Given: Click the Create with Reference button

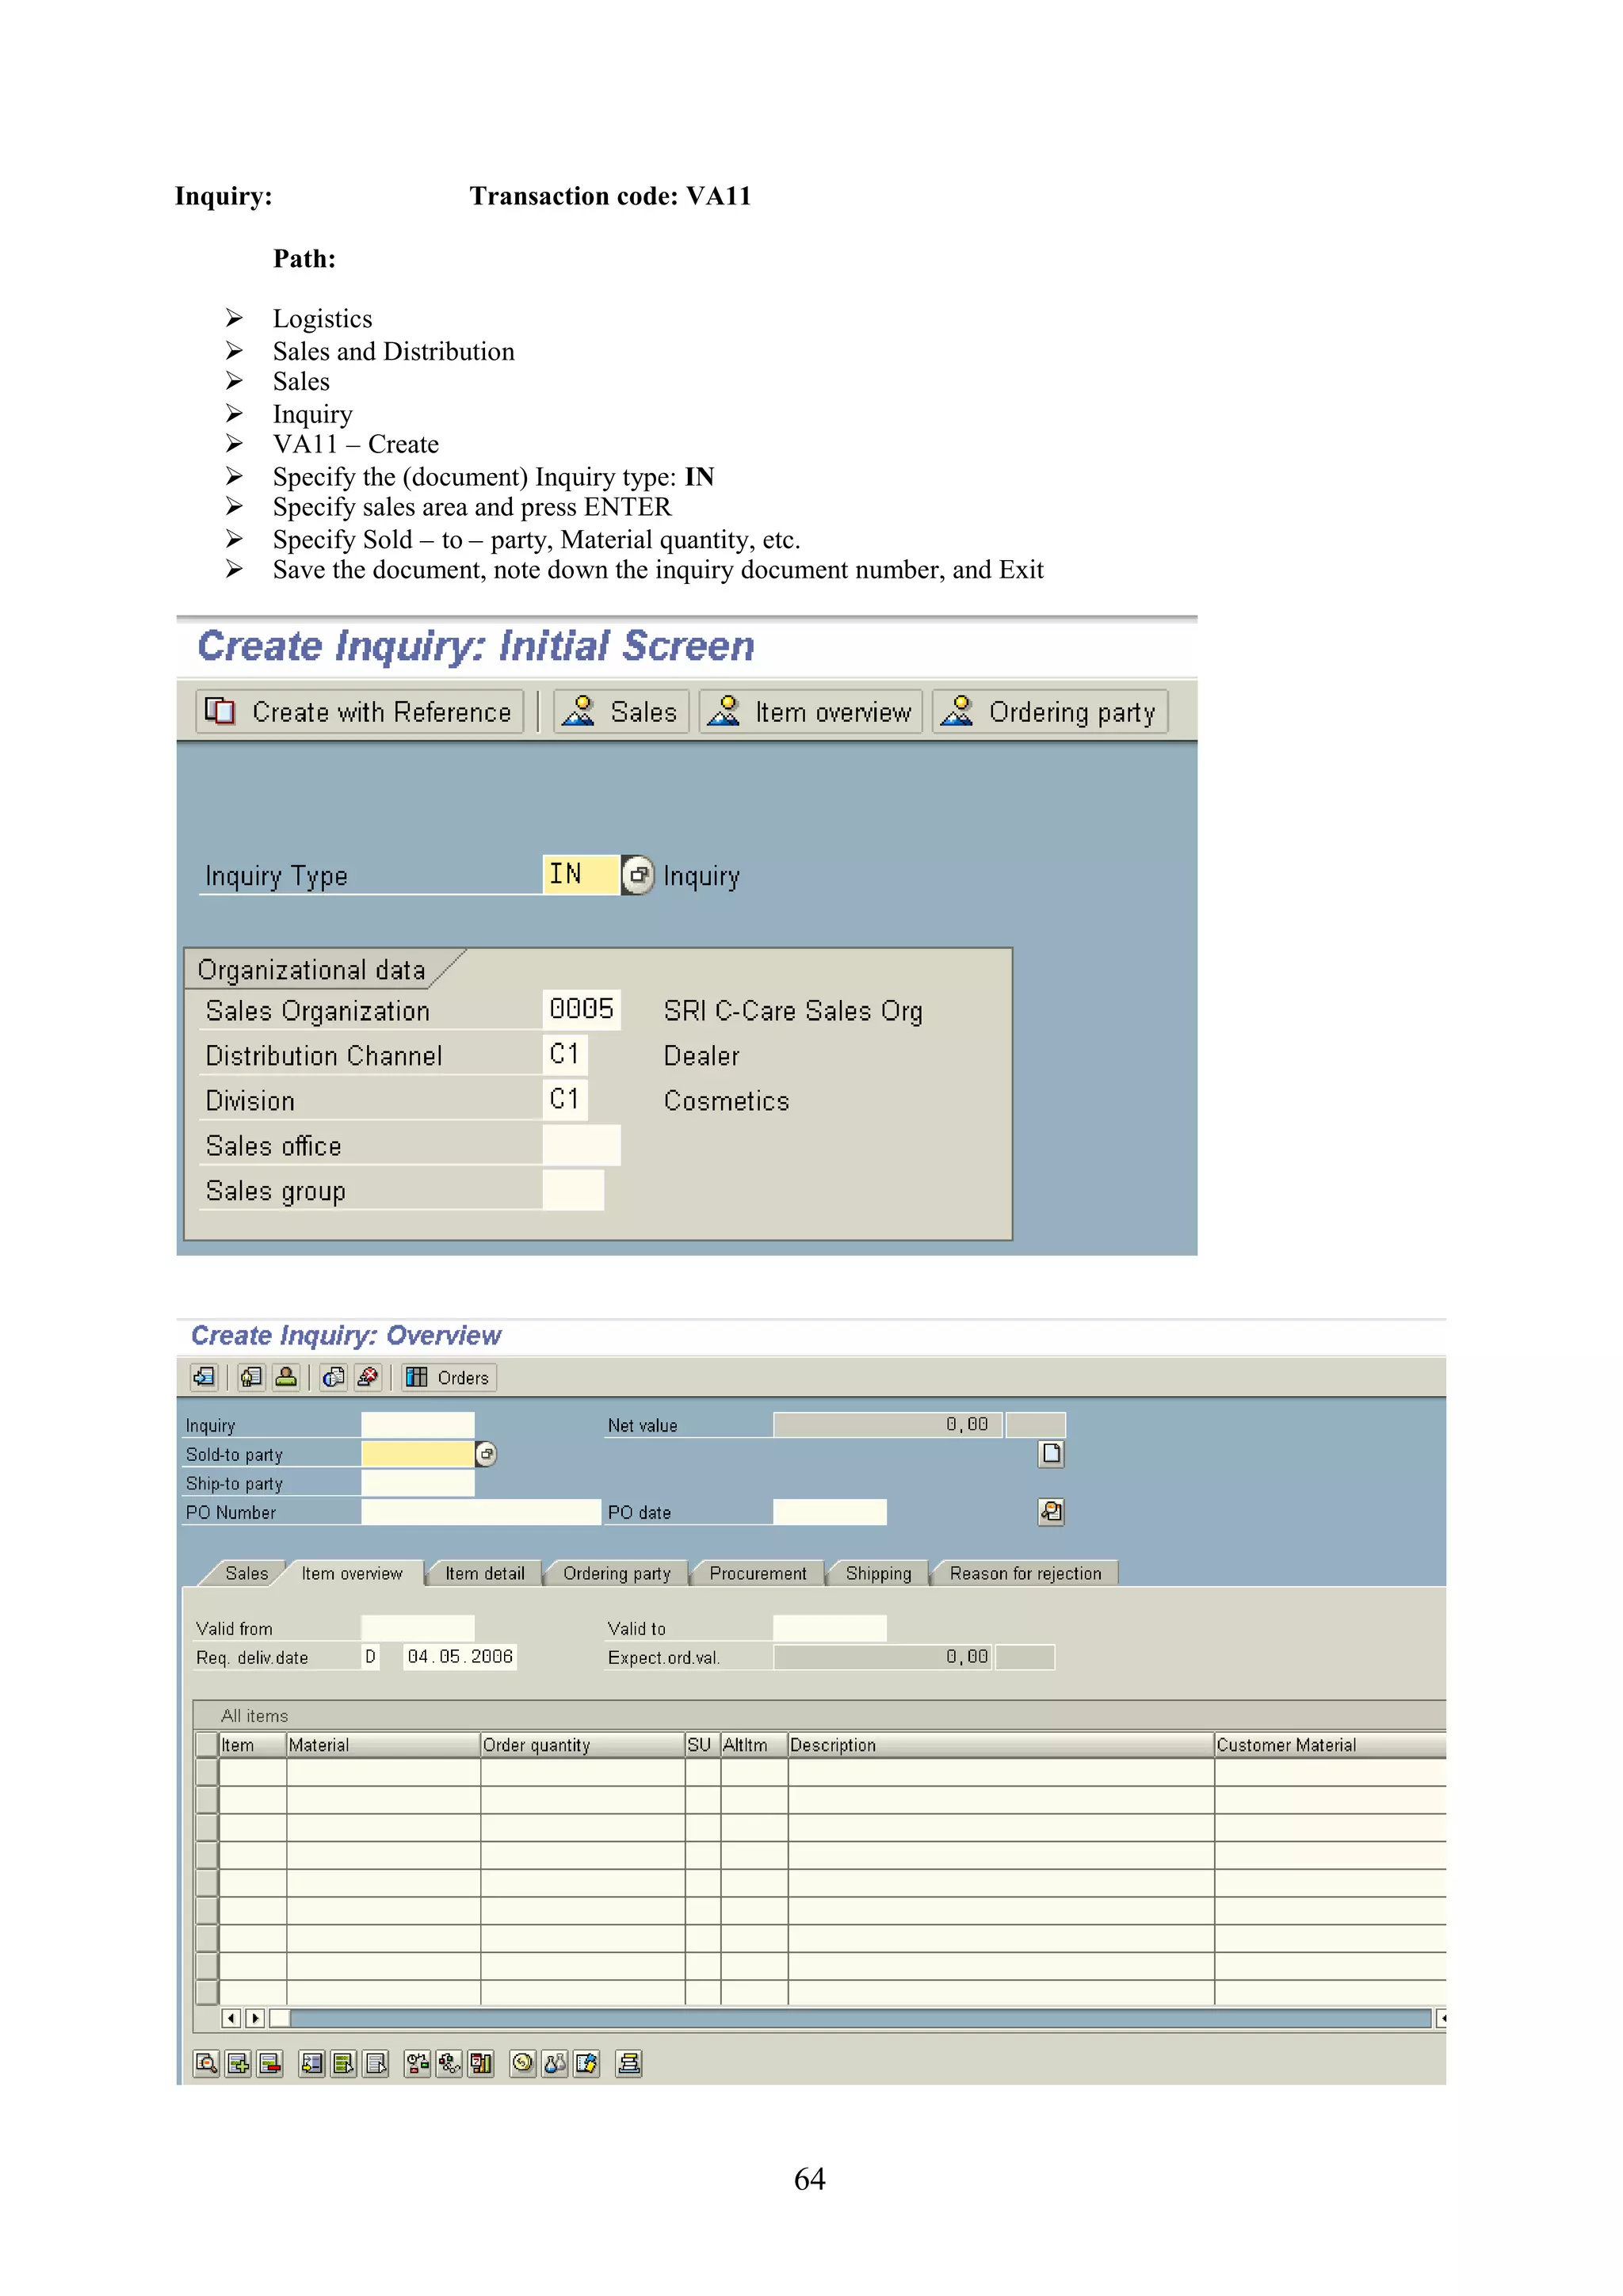Looking at the screenshot, I should pos(359,711).
